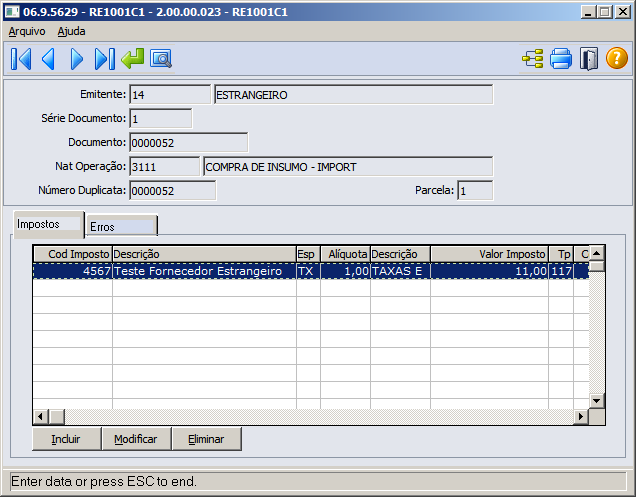Open yellow hierarchy tree icon
636x497 pixels.
[533, 59]
